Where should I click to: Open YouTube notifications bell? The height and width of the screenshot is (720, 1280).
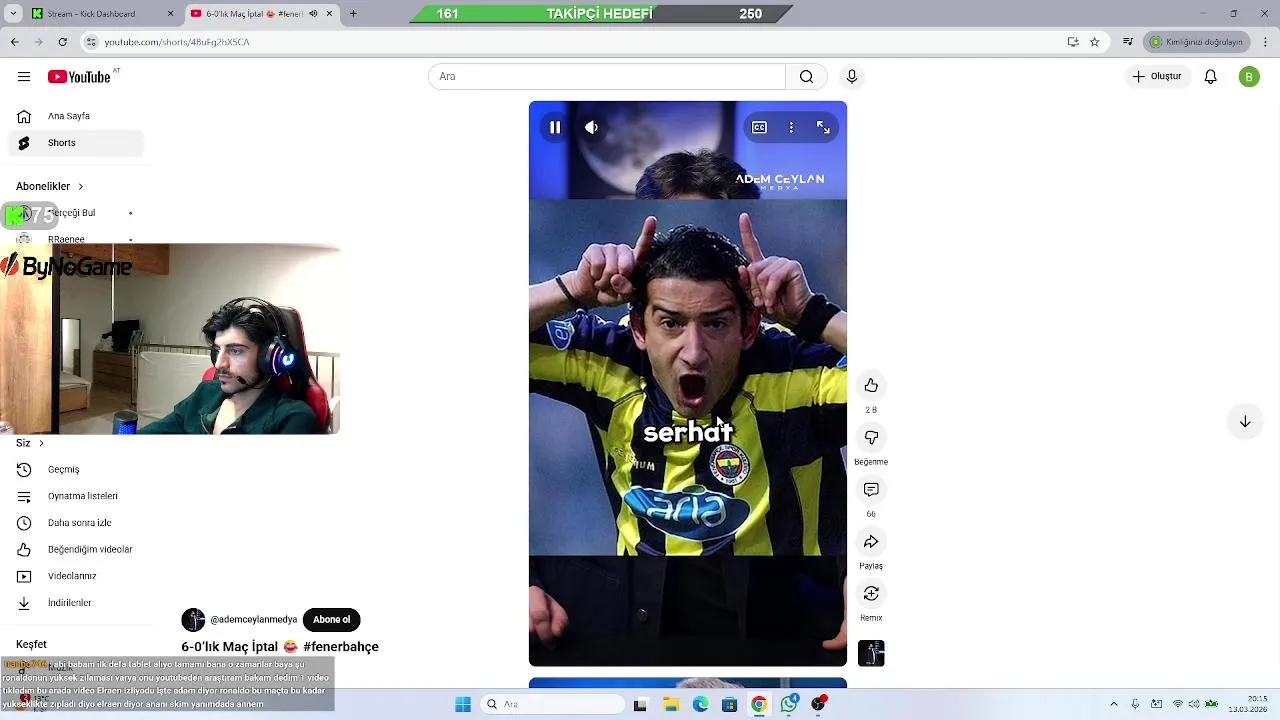[x=1210, y=77]
